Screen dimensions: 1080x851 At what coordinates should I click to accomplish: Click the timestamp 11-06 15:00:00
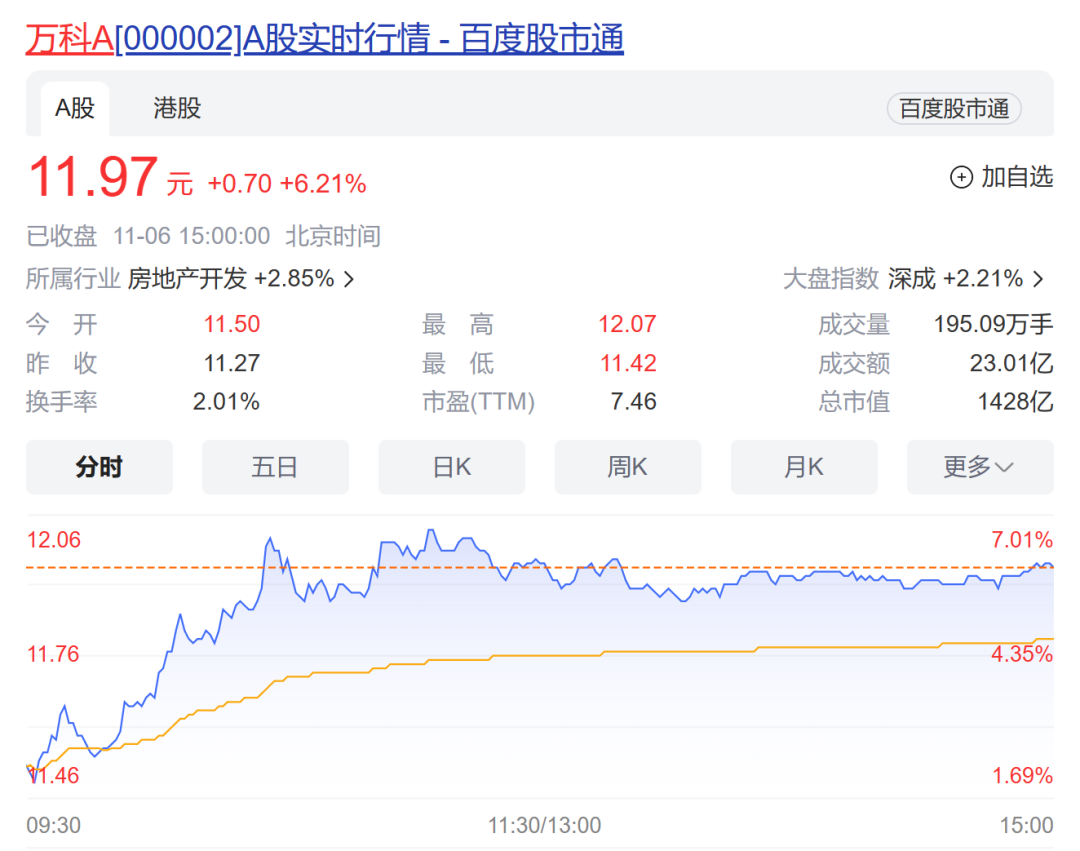(191, 236)
